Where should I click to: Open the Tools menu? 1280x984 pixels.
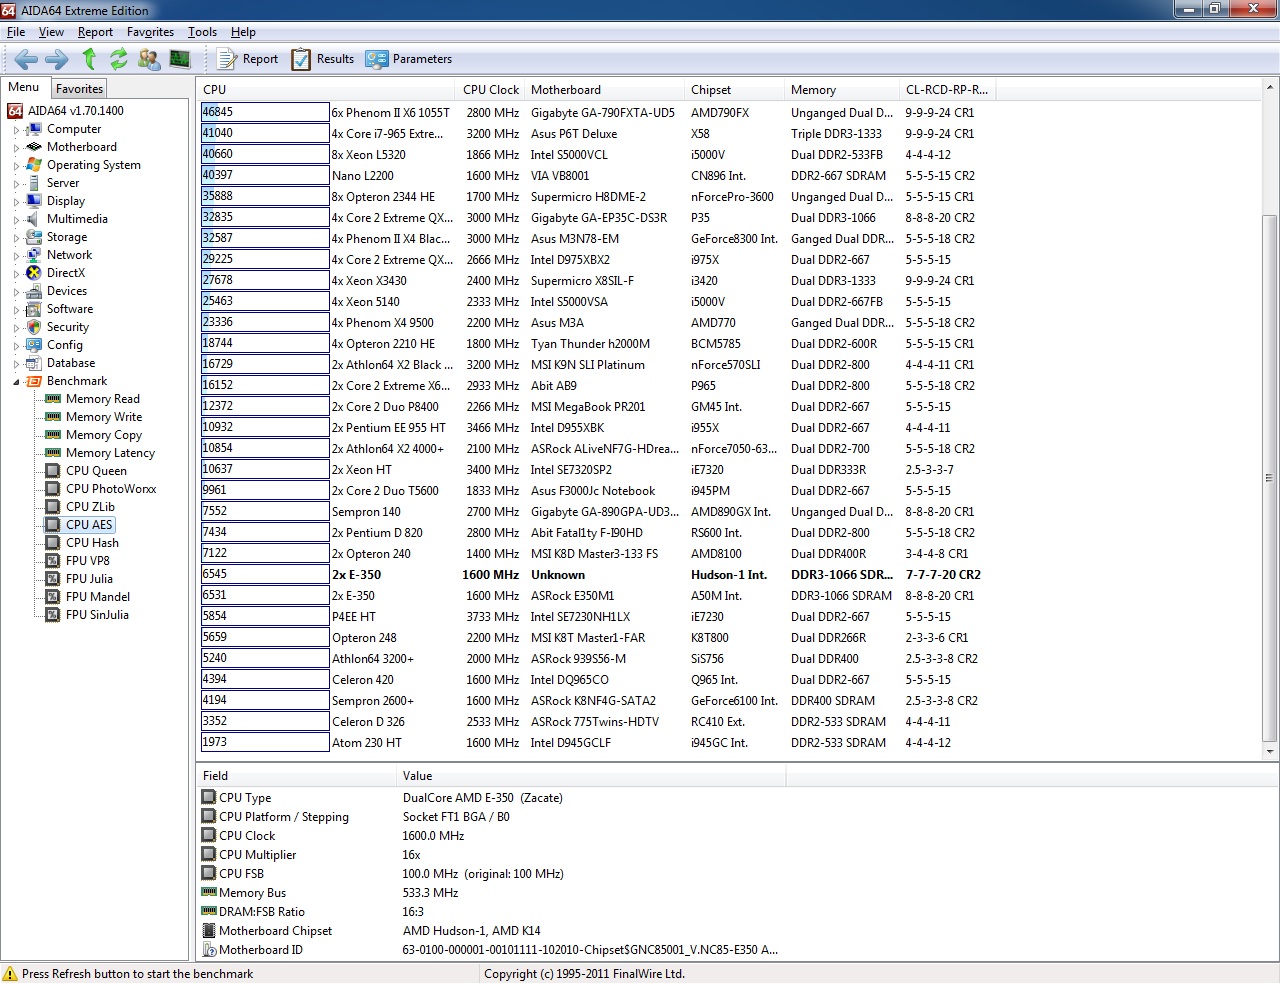202,32
